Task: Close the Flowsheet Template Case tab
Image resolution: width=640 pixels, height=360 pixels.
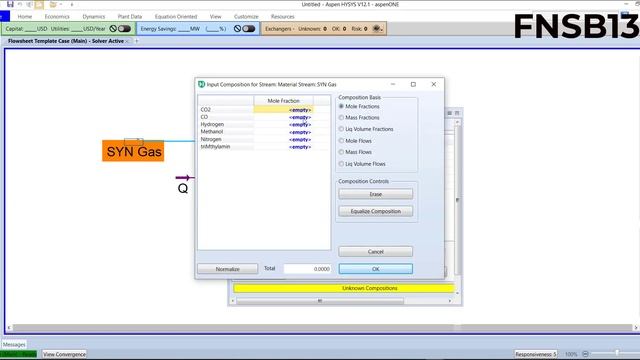Action: [x=127, y=41]
